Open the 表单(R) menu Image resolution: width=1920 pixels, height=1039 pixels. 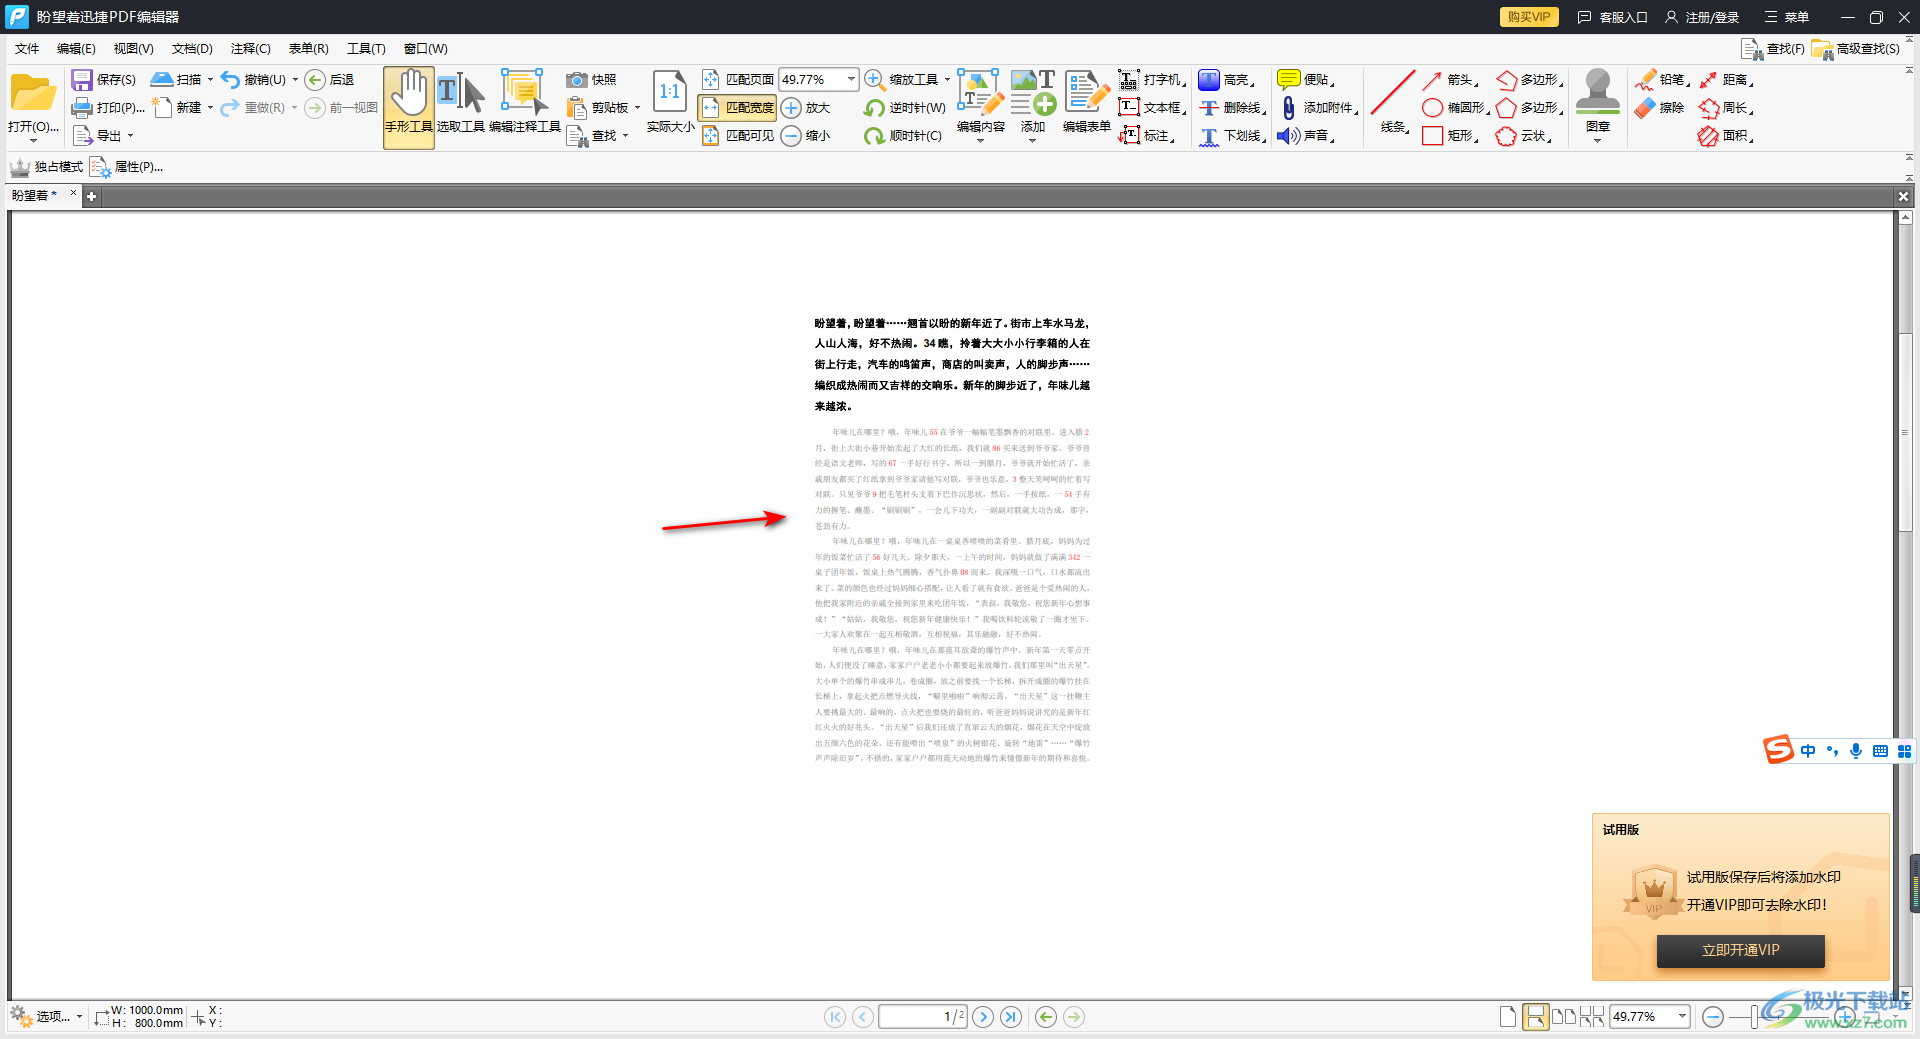308,48
